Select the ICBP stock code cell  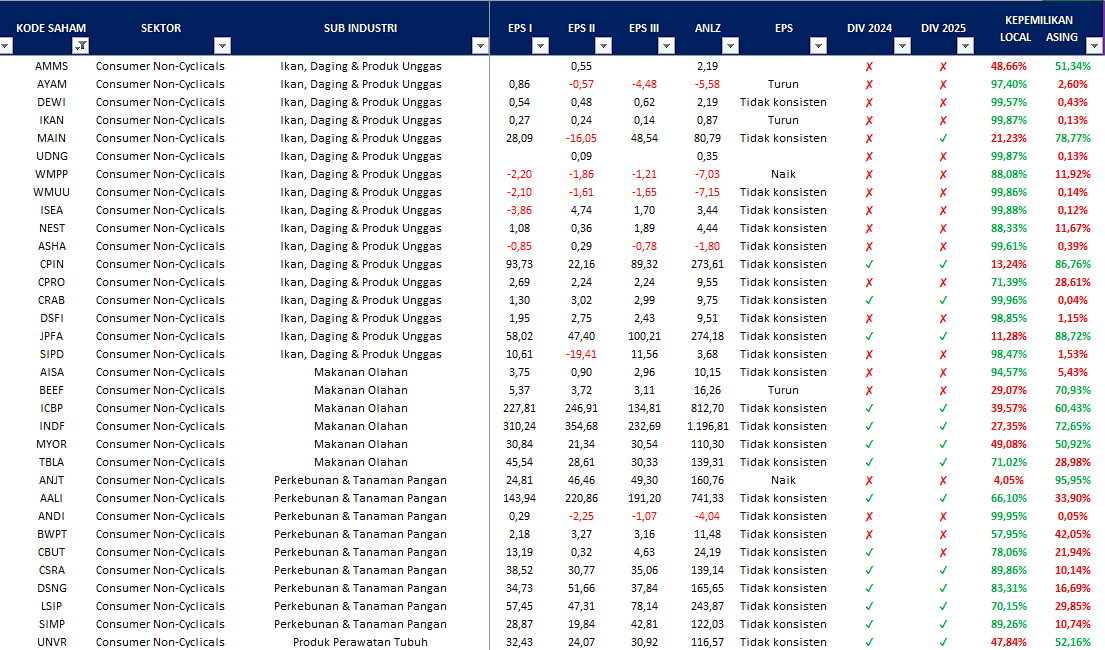tap(52, 408)
